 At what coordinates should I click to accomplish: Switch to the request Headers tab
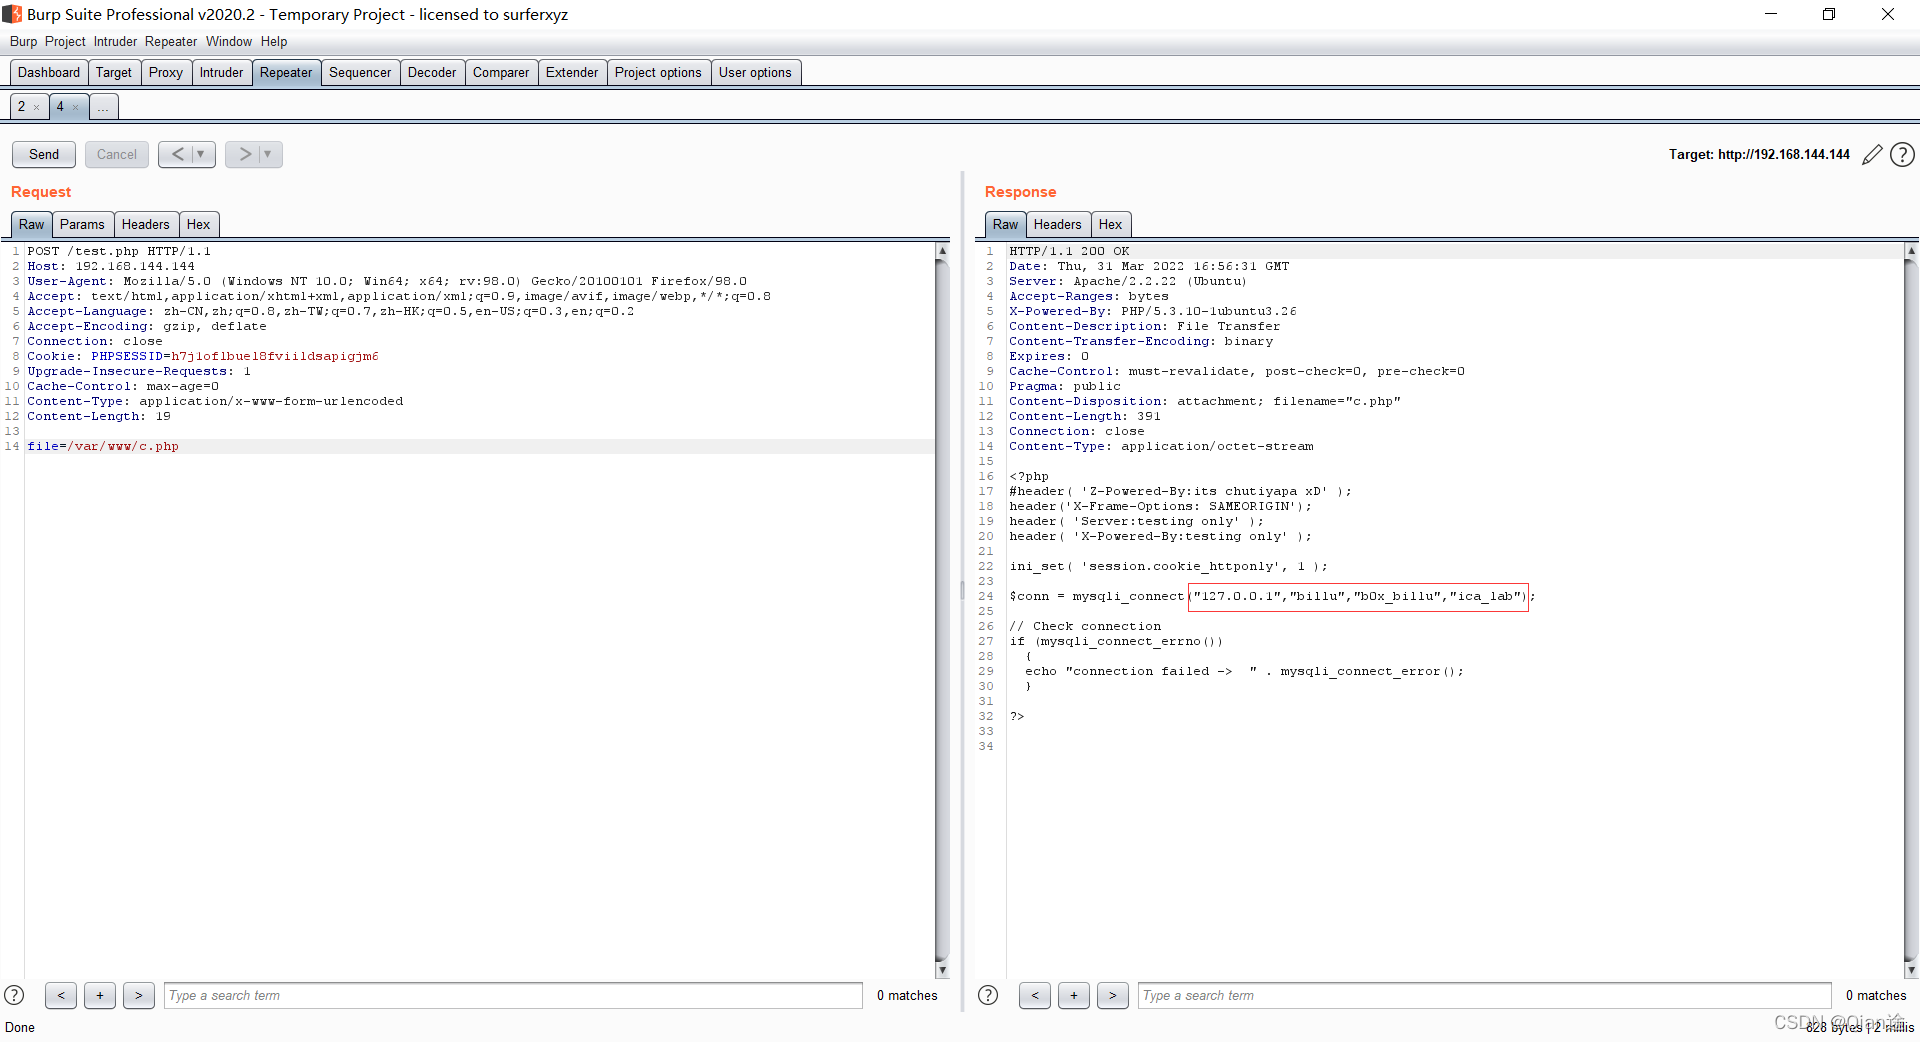point(145,224)
